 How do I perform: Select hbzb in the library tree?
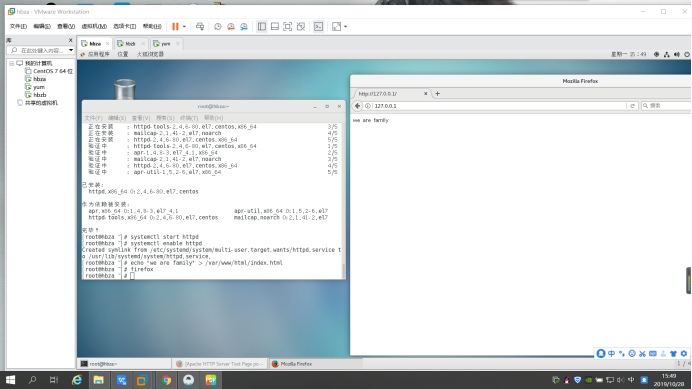pyautogui.click(x=40, y=95)
